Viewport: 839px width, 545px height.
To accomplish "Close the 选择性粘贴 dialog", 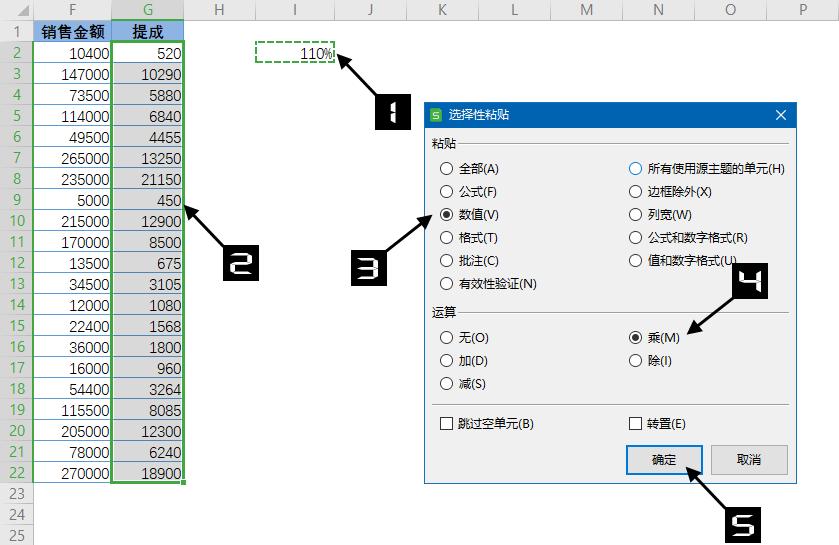I will [781, 115].
